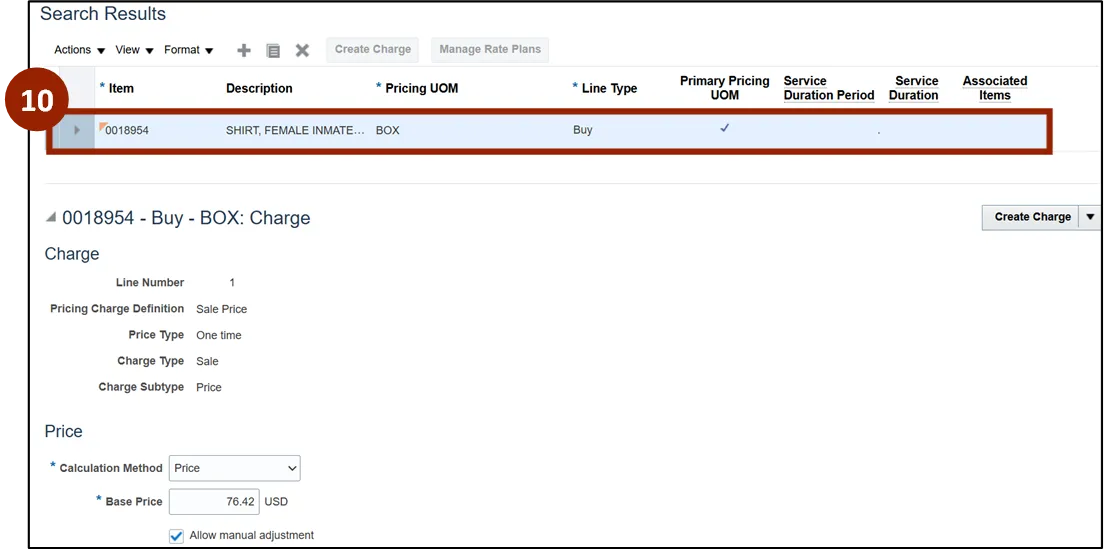
Task: Click the Primary Pricing UOM checkmark
Action: 725,129
